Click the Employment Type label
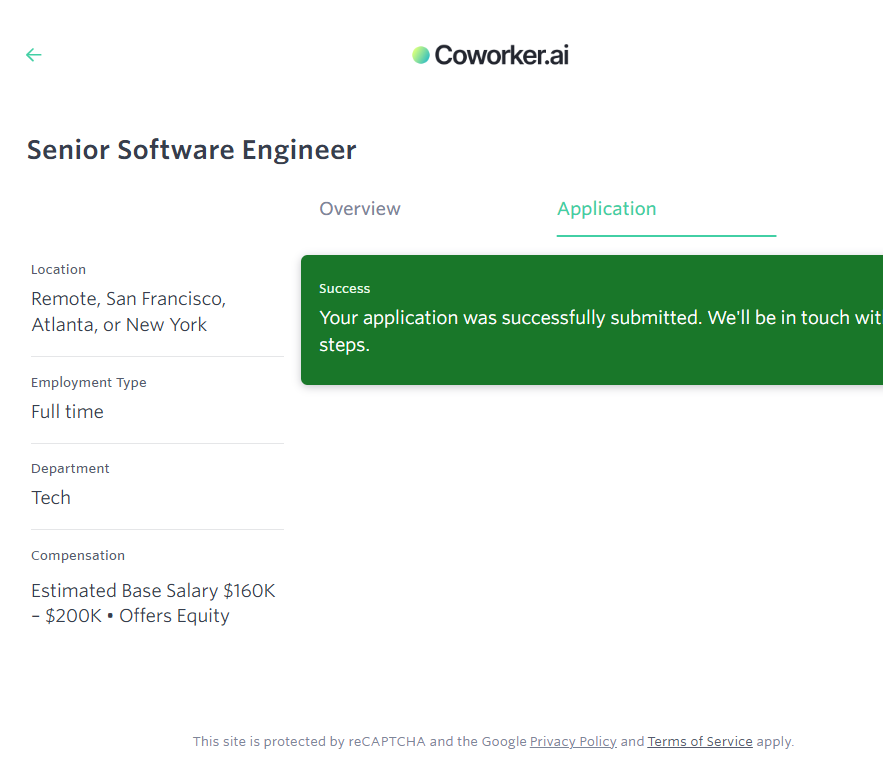The image size is (883, 766). point(88,383)
